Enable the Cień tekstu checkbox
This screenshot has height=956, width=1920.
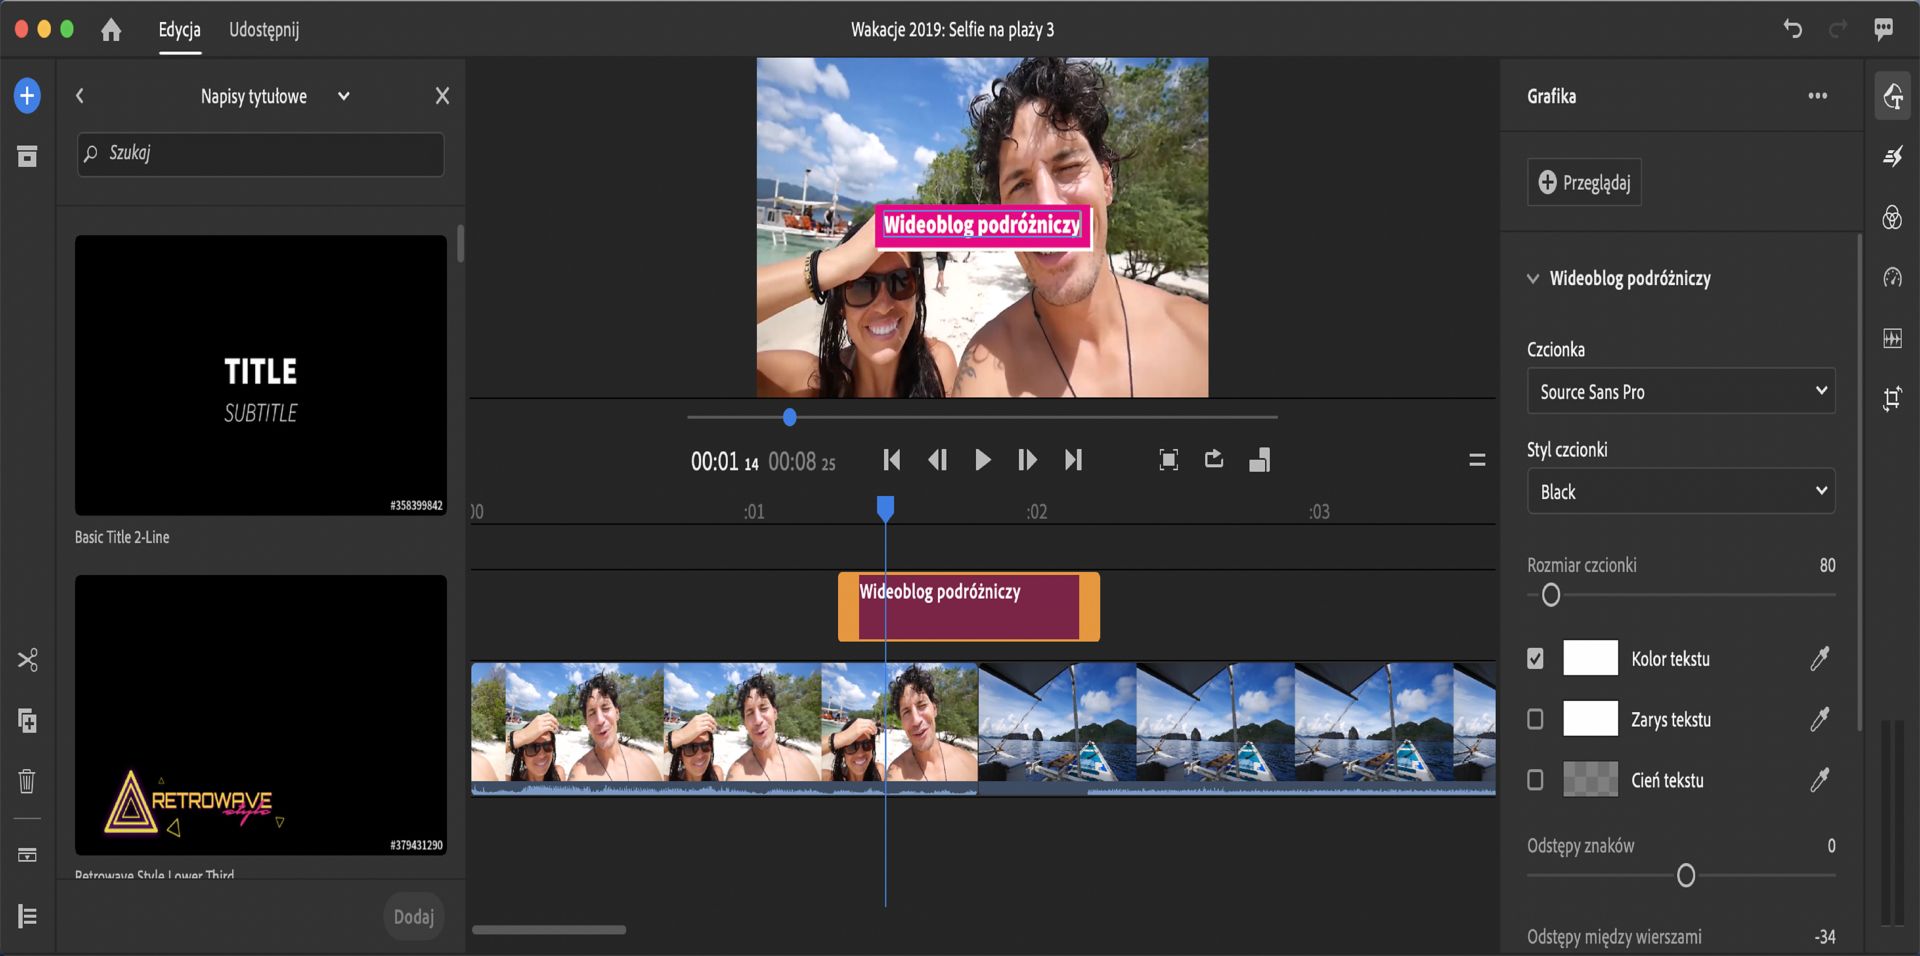coord(1535,780)
